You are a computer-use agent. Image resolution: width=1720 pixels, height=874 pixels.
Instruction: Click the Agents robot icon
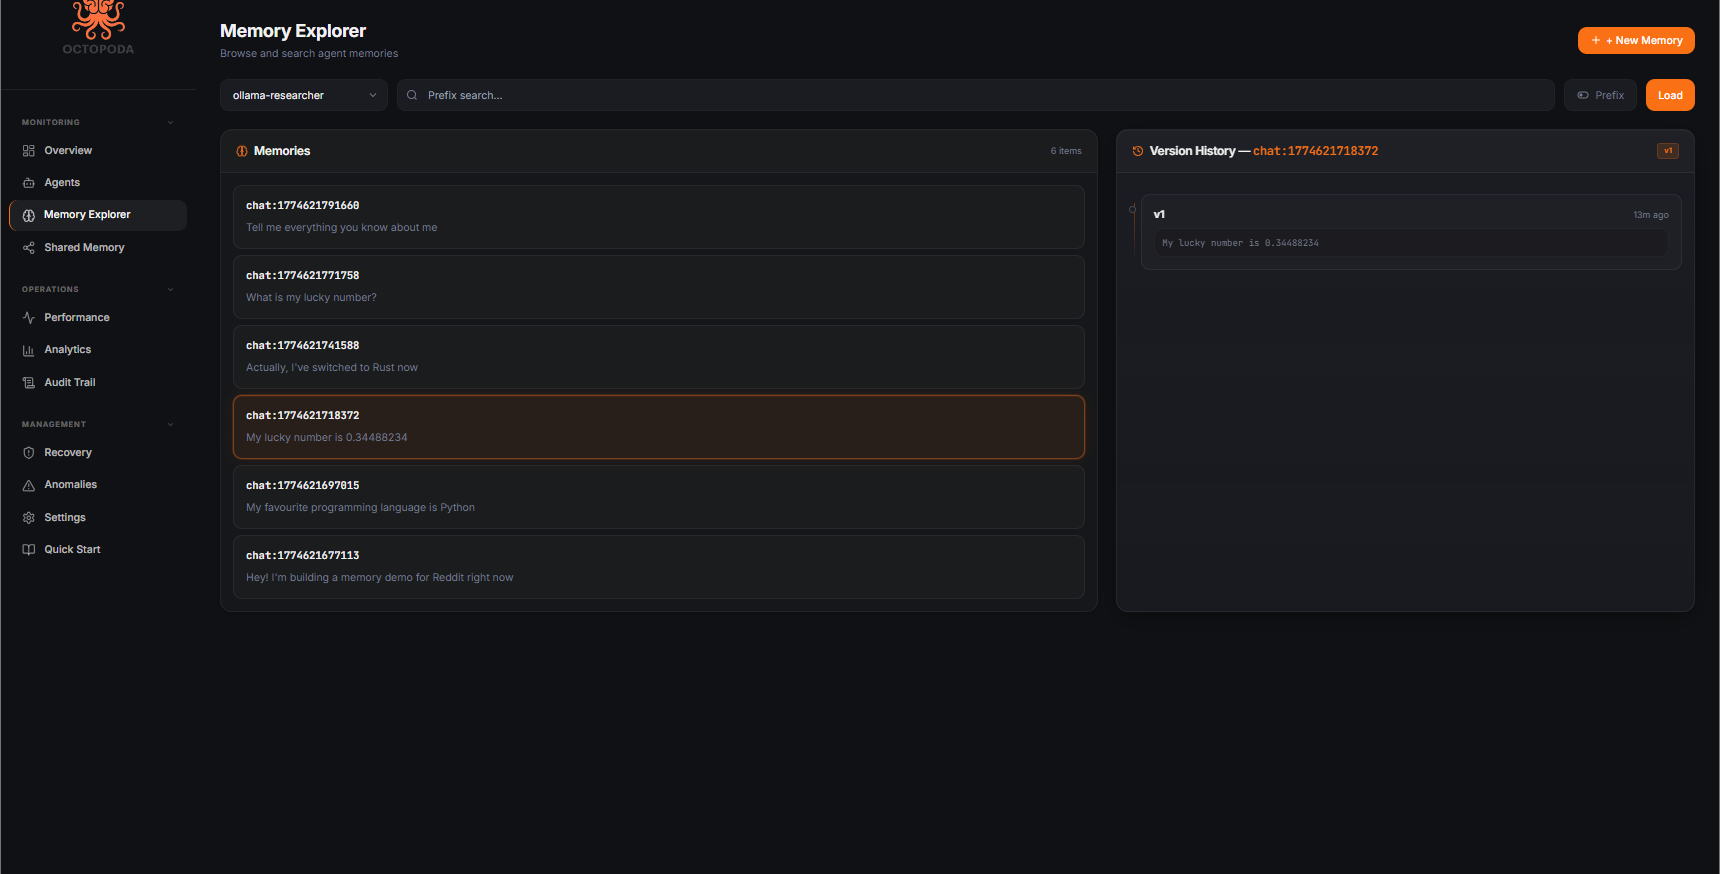(29, 183)
